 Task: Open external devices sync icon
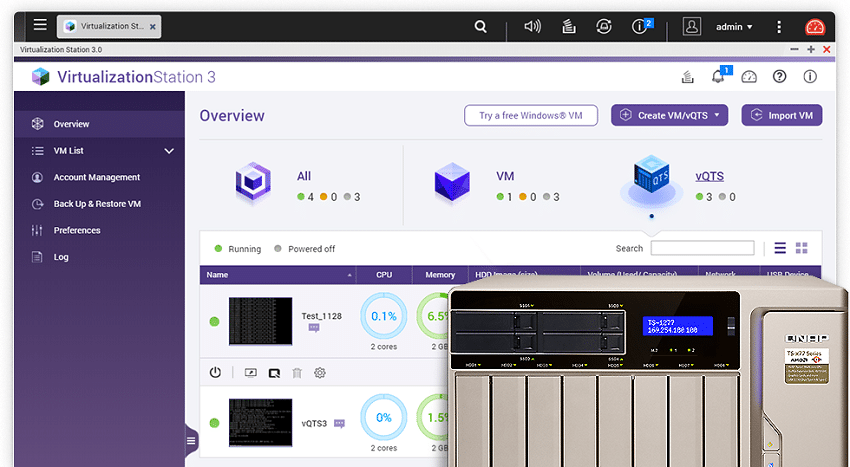(604, 27)
